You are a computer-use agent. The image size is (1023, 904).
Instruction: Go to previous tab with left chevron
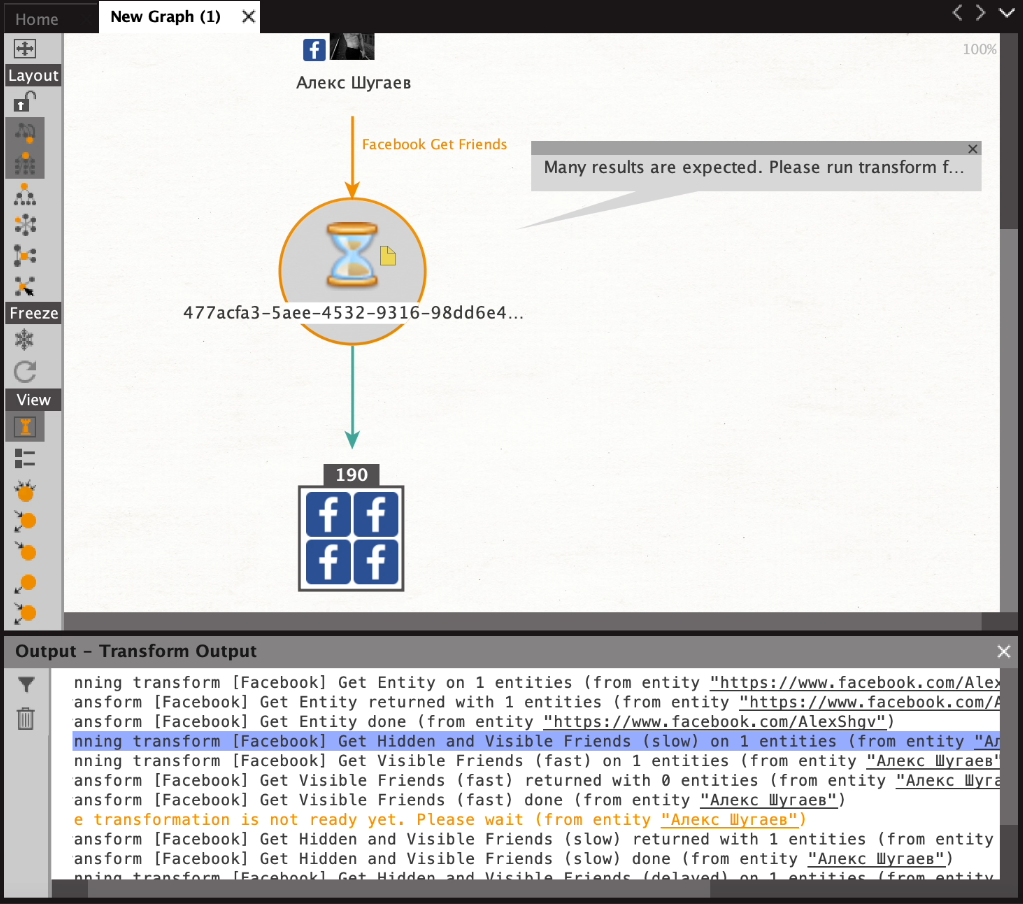click(957, 13)
